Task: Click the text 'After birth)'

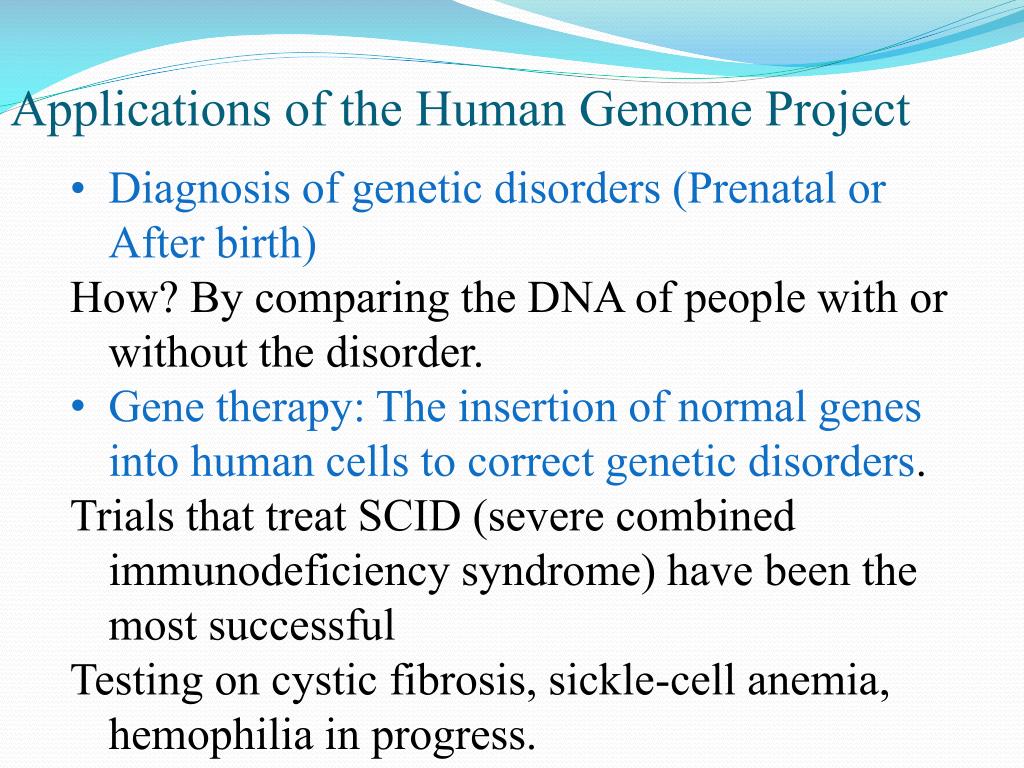Action: pyautogui.click(x=213, y=243)
